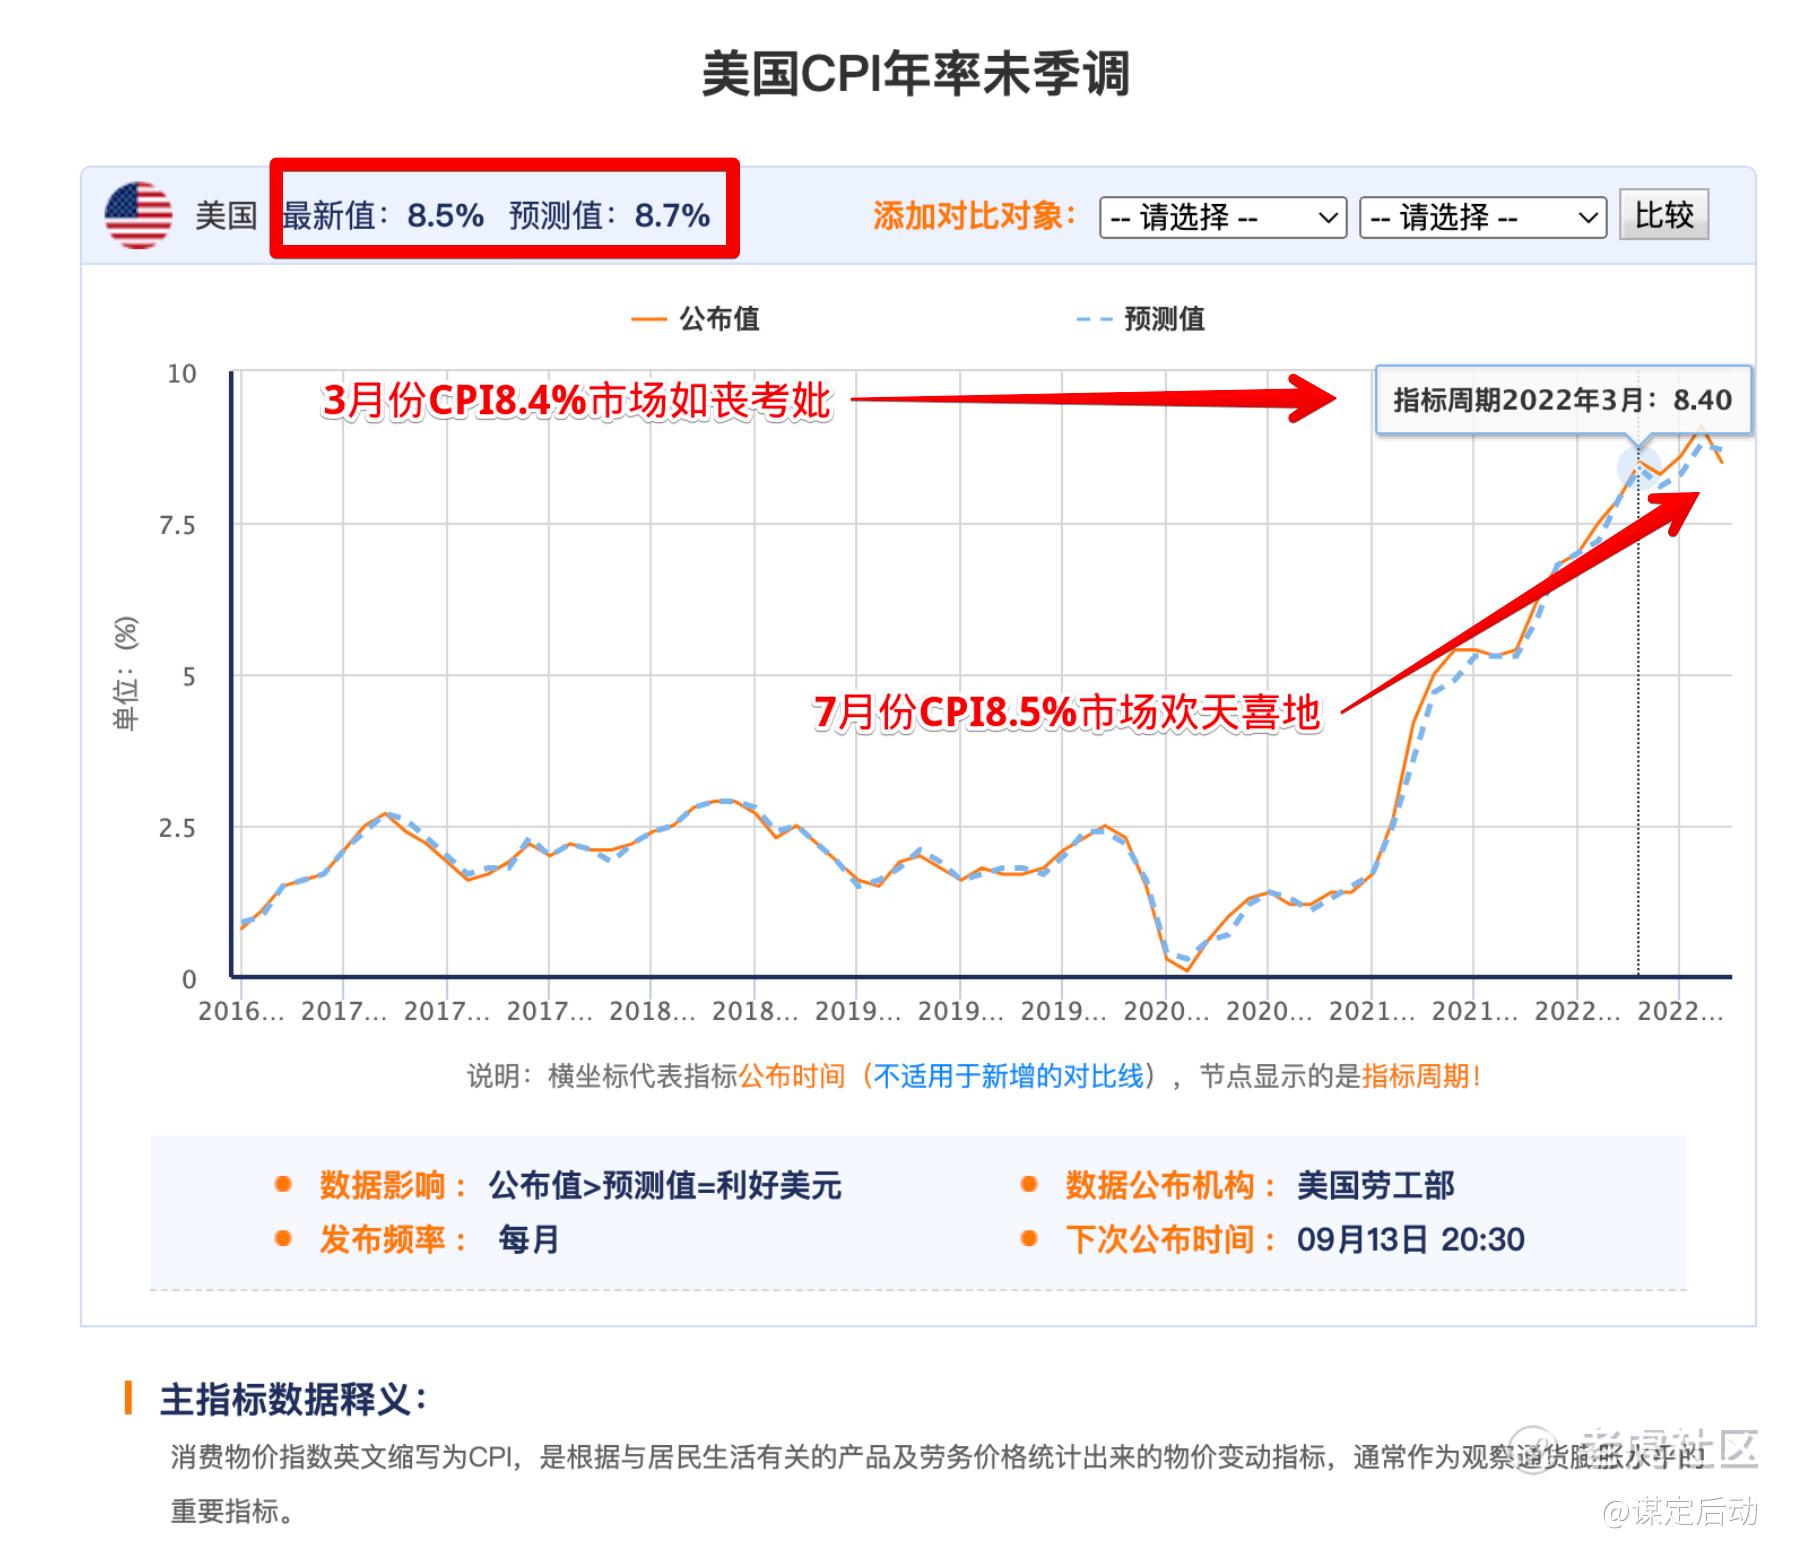Image resolution: width=1793 pixels, height=1552 pixels.
Task: Click the 美国 country label
Action: click(226, 215)
